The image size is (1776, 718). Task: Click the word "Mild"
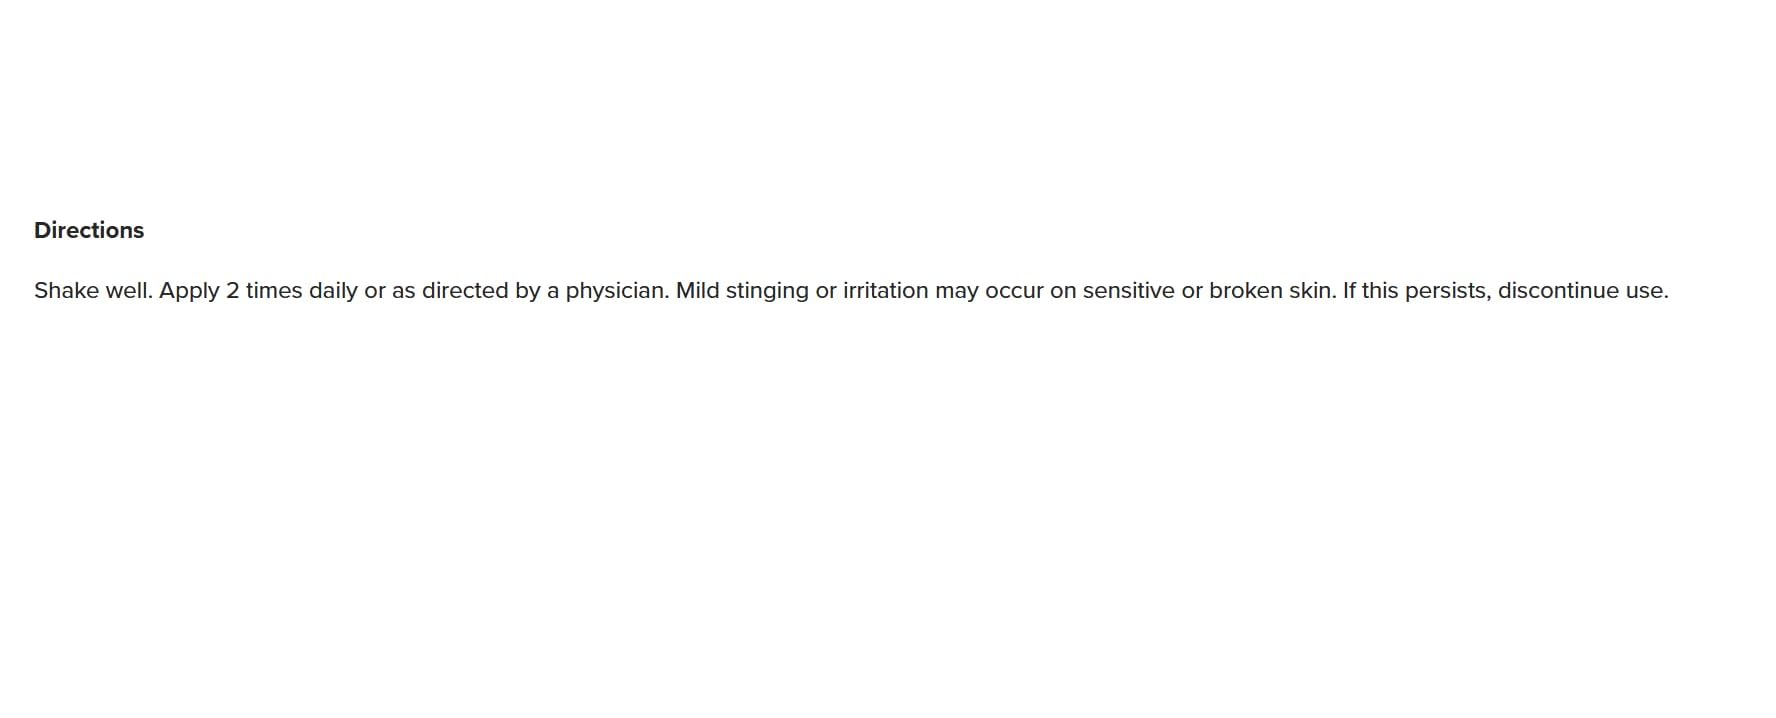[x=697, y=291]
